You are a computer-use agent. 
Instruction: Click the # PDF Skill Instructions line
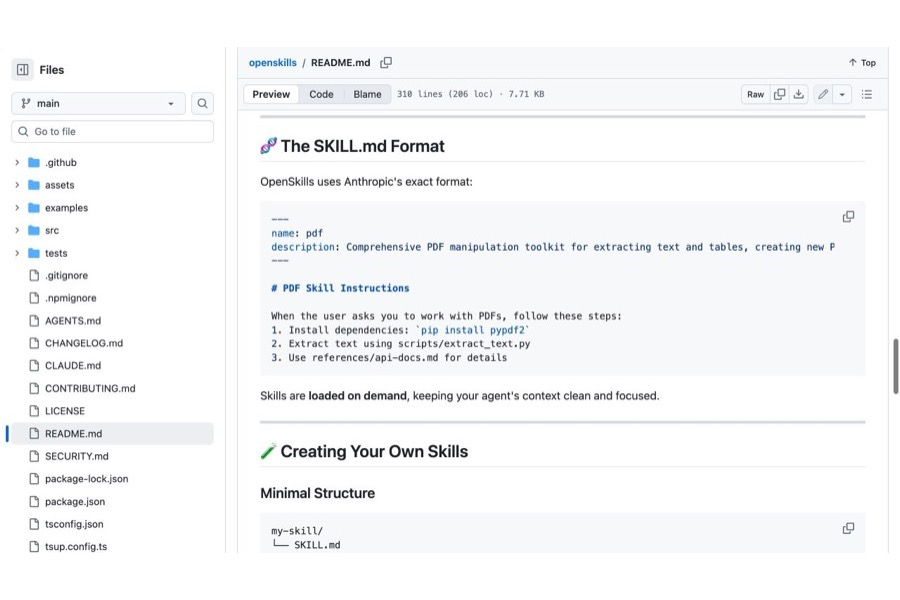point(340,288)
